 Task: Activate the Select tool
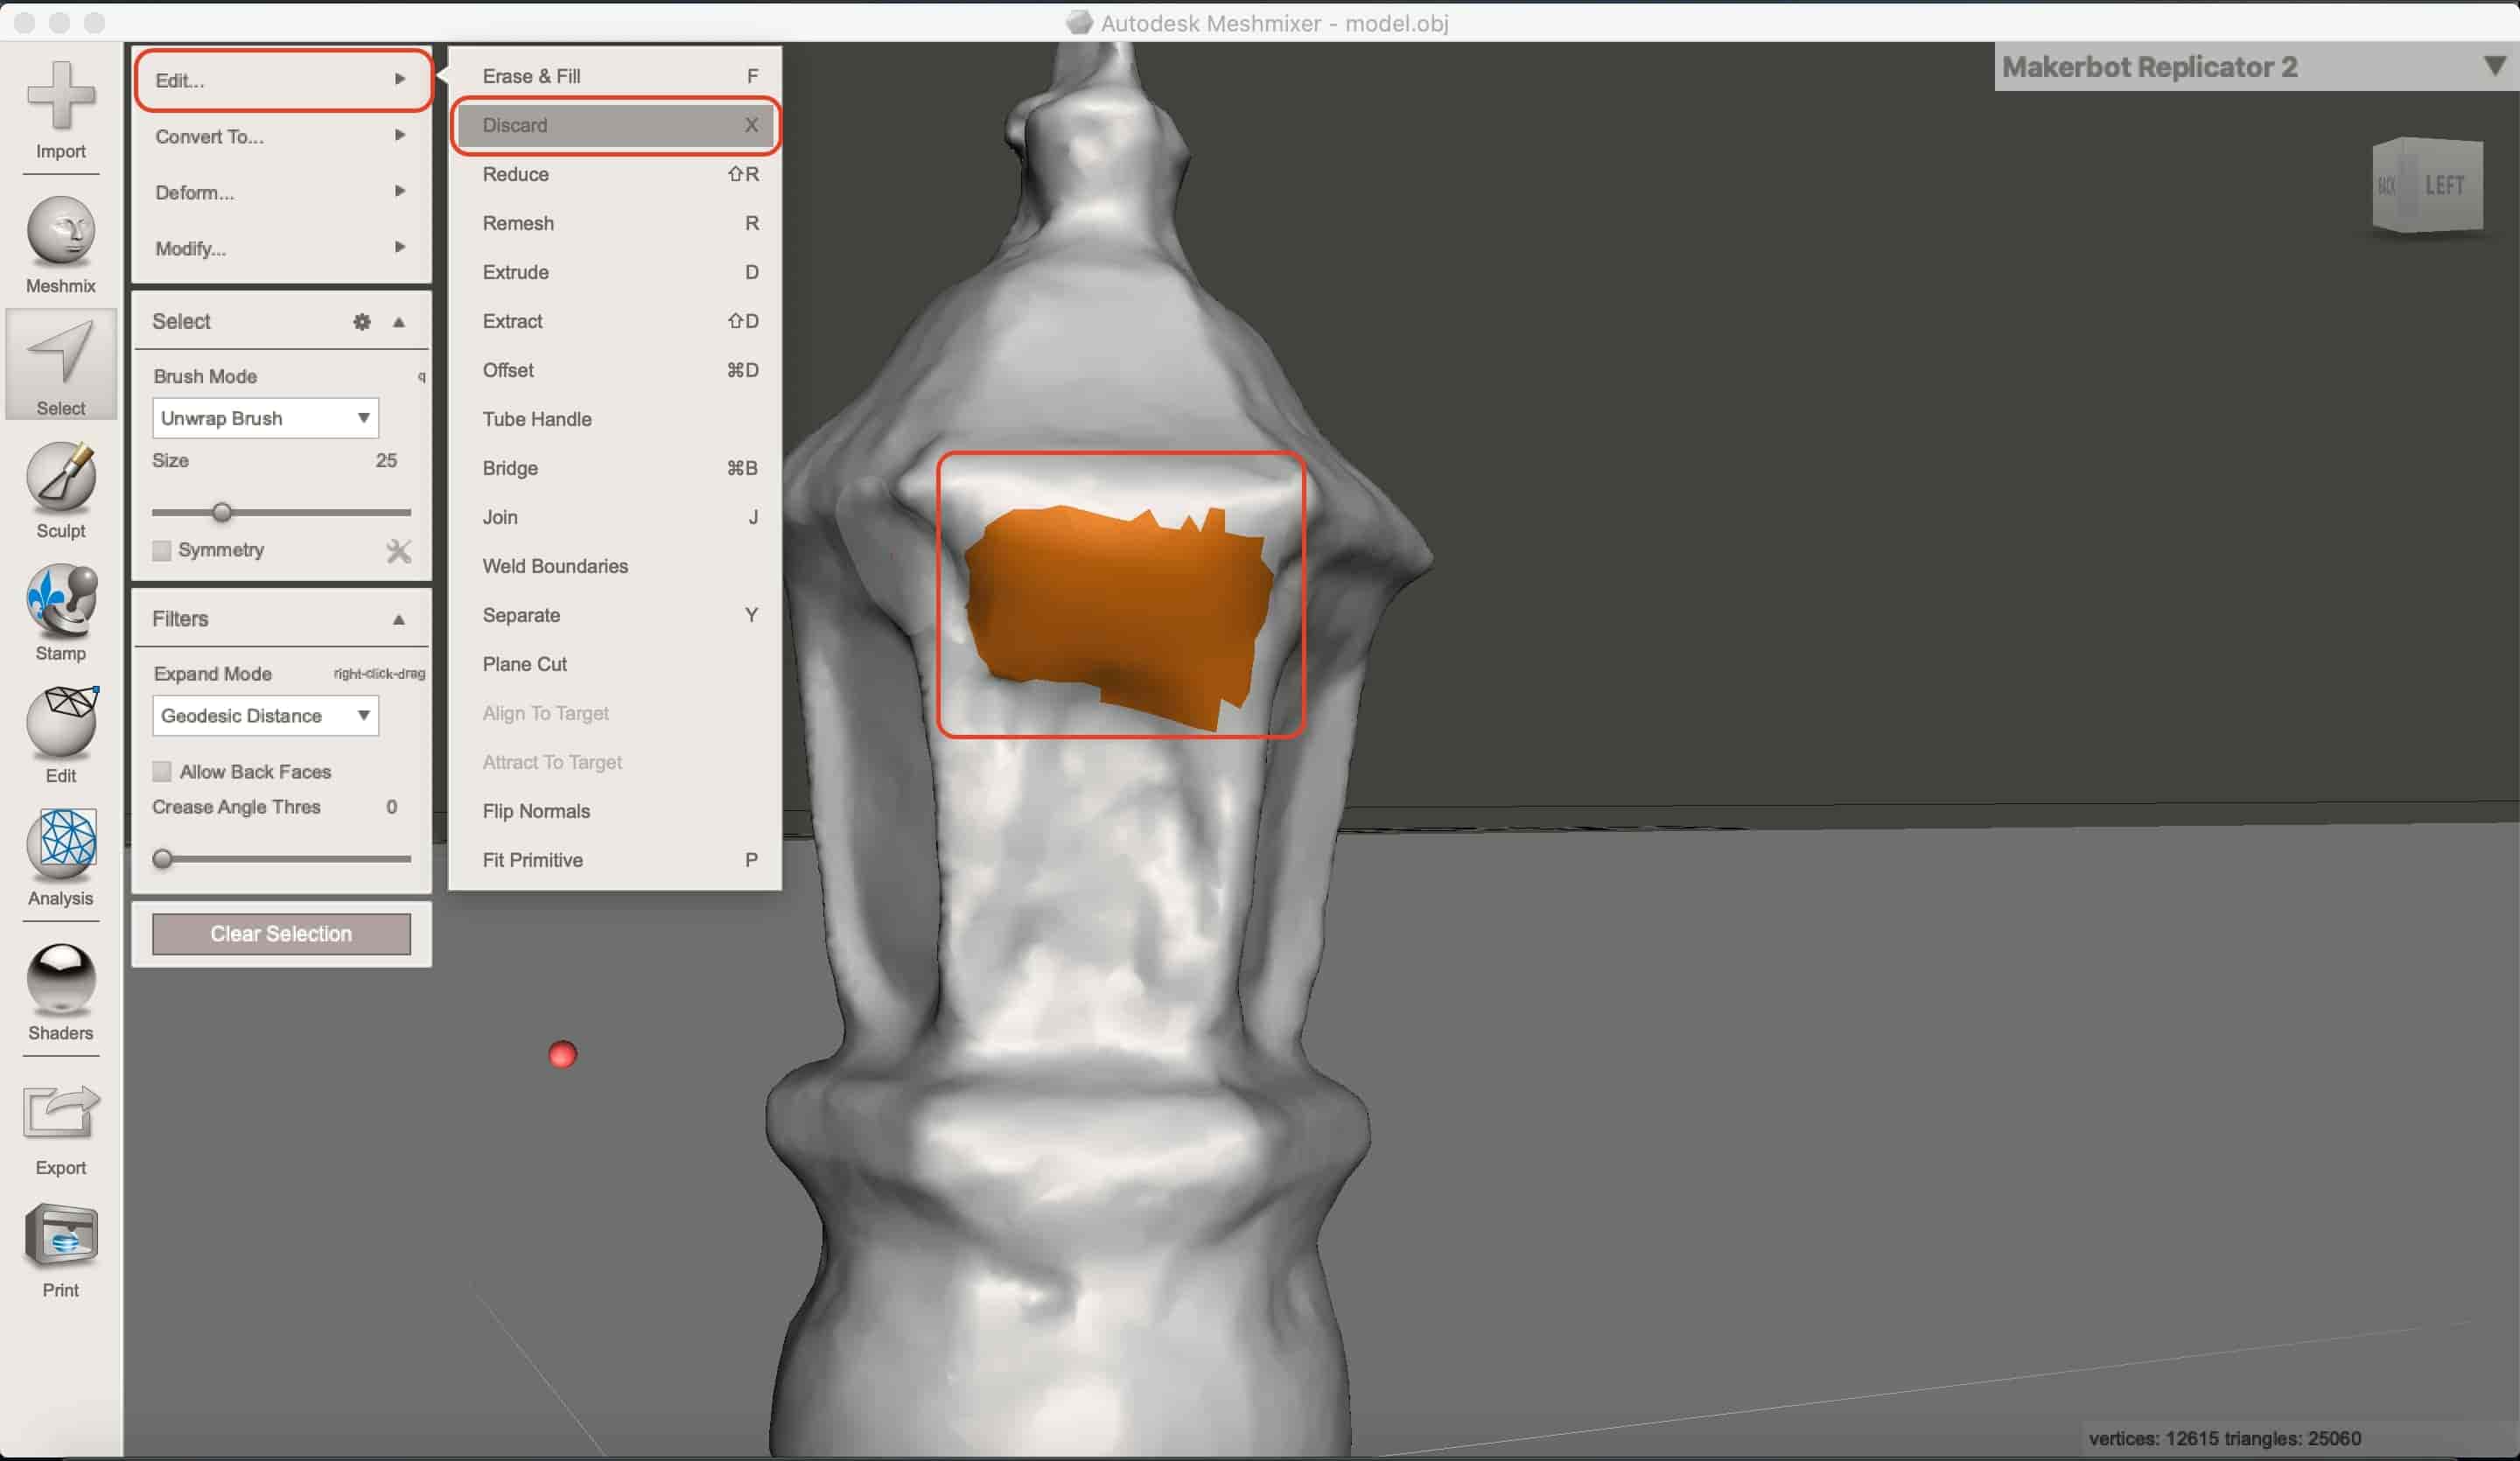pyautogui.click(x=61, y=365)
